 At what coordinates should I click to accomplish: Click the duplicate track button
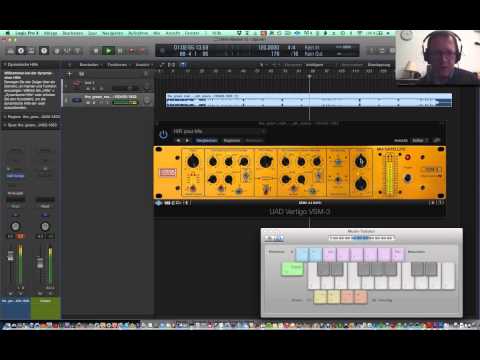tap(81, 74)
